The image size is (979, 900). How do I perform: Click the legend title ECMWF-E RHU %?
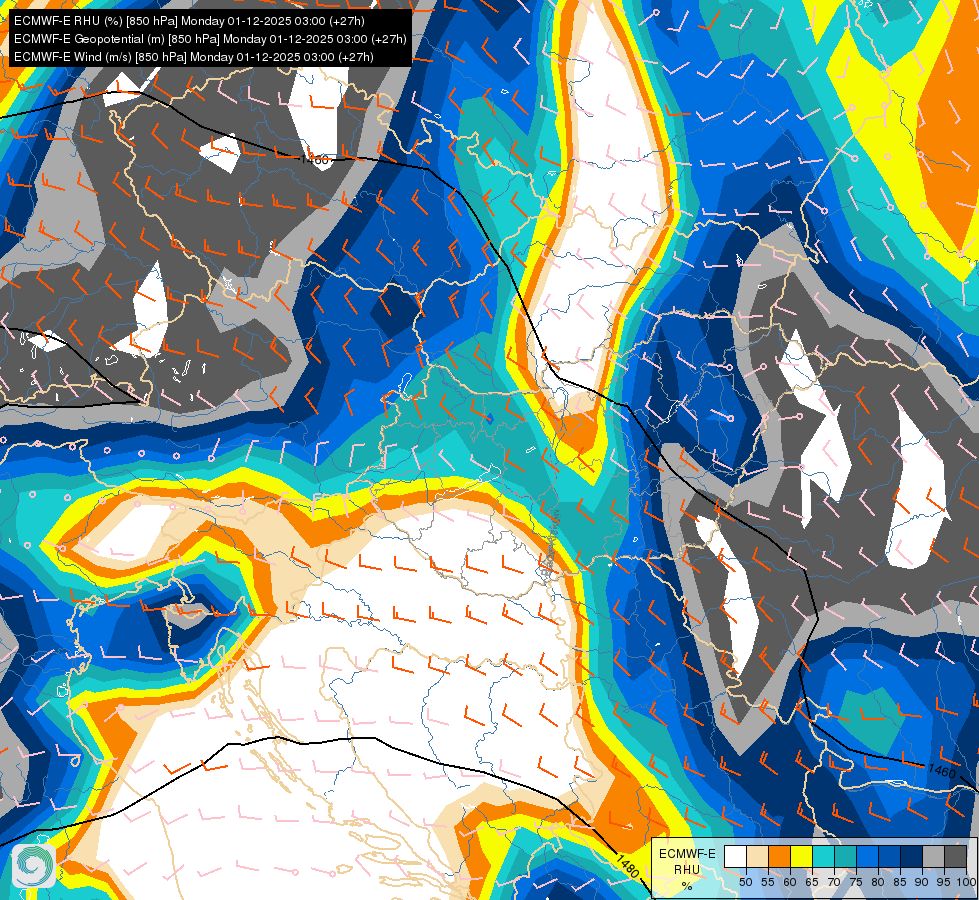(687, 869)
